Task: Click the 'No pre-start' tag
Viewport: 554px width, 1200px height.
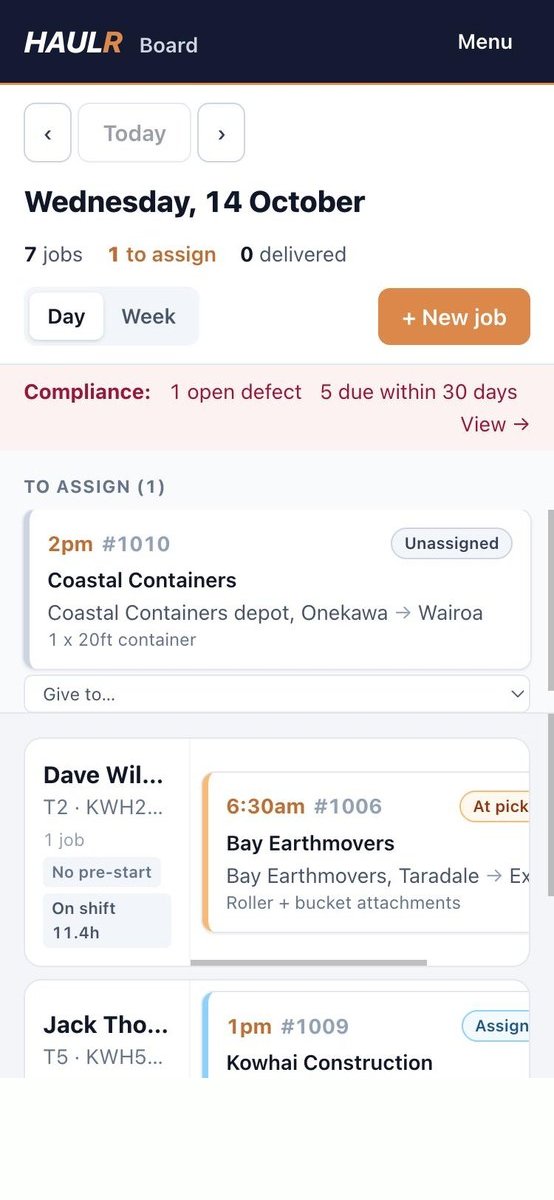Action: click(x=102, y=872)
